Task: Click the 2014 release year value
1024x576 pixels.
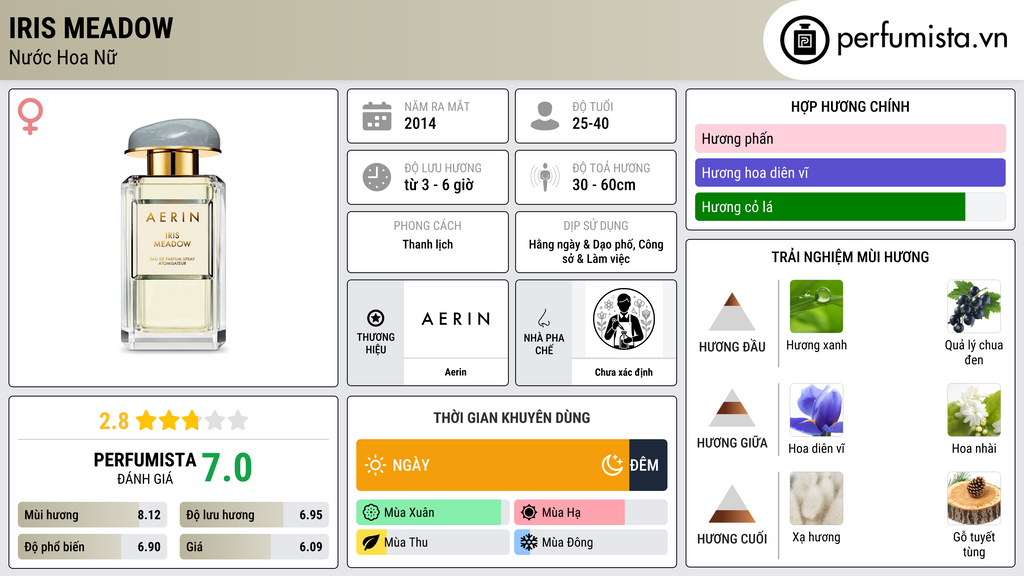Action: tap(420, 123)
